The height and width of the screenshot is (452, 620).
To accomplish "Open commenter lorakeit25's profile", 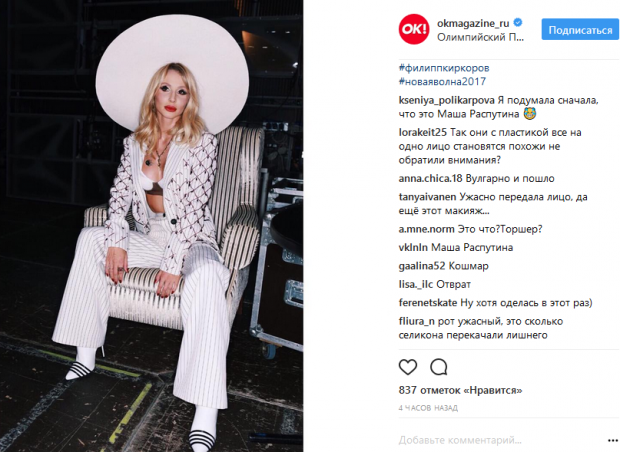I will [423, 132].
